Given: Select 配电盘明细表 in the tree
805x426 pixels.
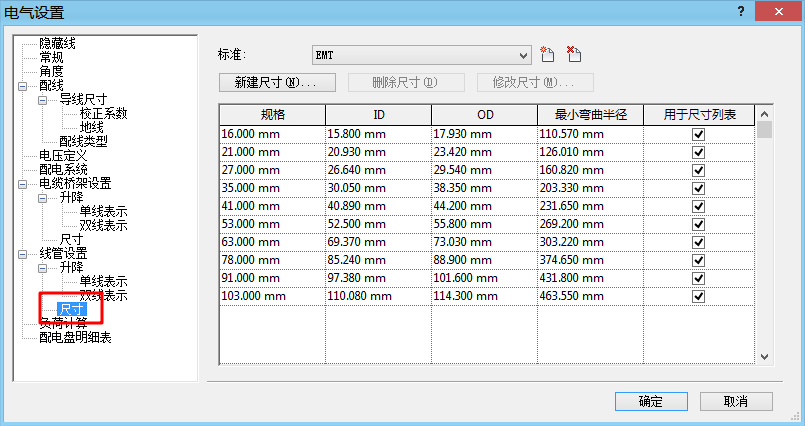Looking at the screenshot, I should (75, 338).
